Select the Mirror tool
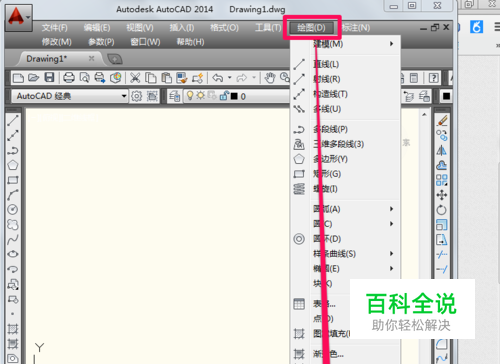Image resolution: width=500 pixels, height=364 pixels. [x=442, y=150]
